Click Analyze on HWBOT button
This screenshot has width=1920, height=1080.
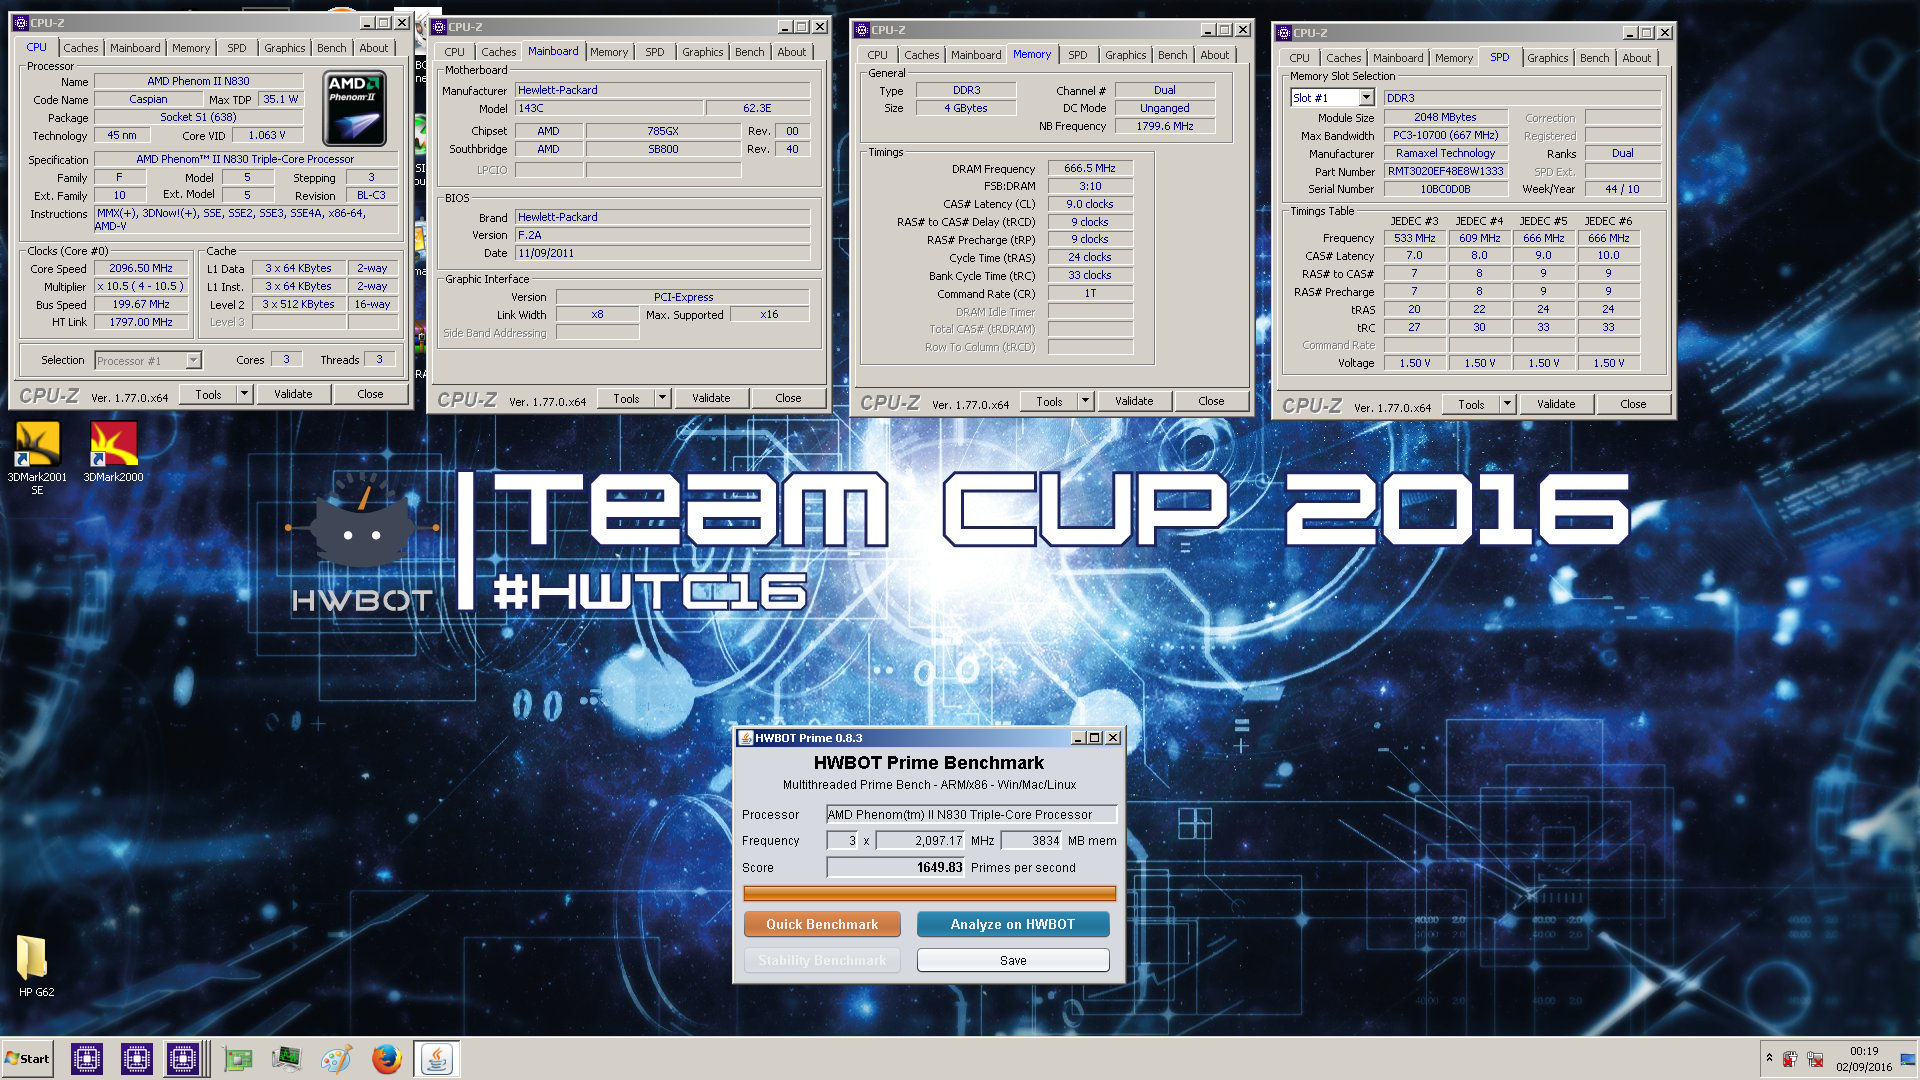click(x=1012, y=924)
